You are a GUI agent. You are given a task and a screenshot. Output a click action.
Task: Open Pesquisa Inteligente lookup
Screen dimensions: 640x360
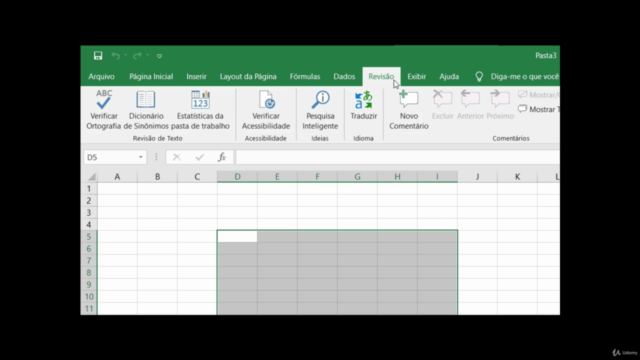pyautogui.click(x=320, y=110)
